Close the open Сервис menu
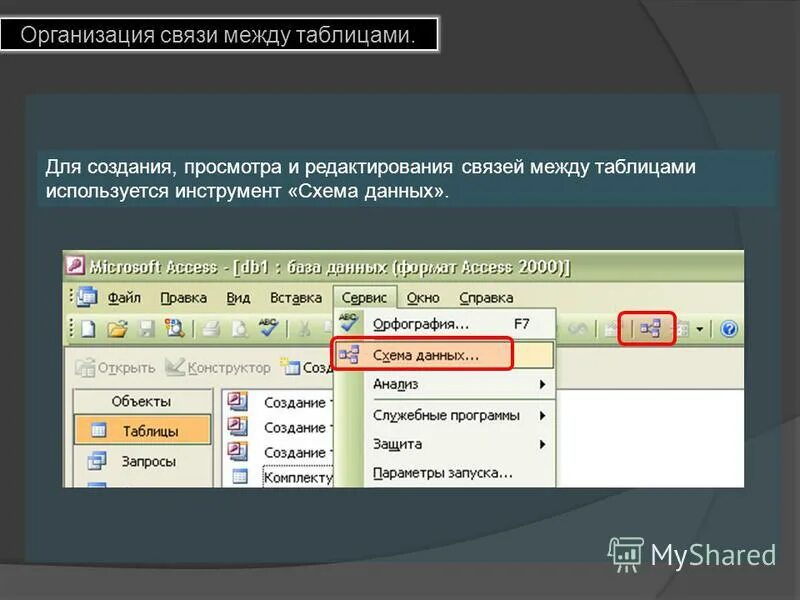 coord(364,297)
